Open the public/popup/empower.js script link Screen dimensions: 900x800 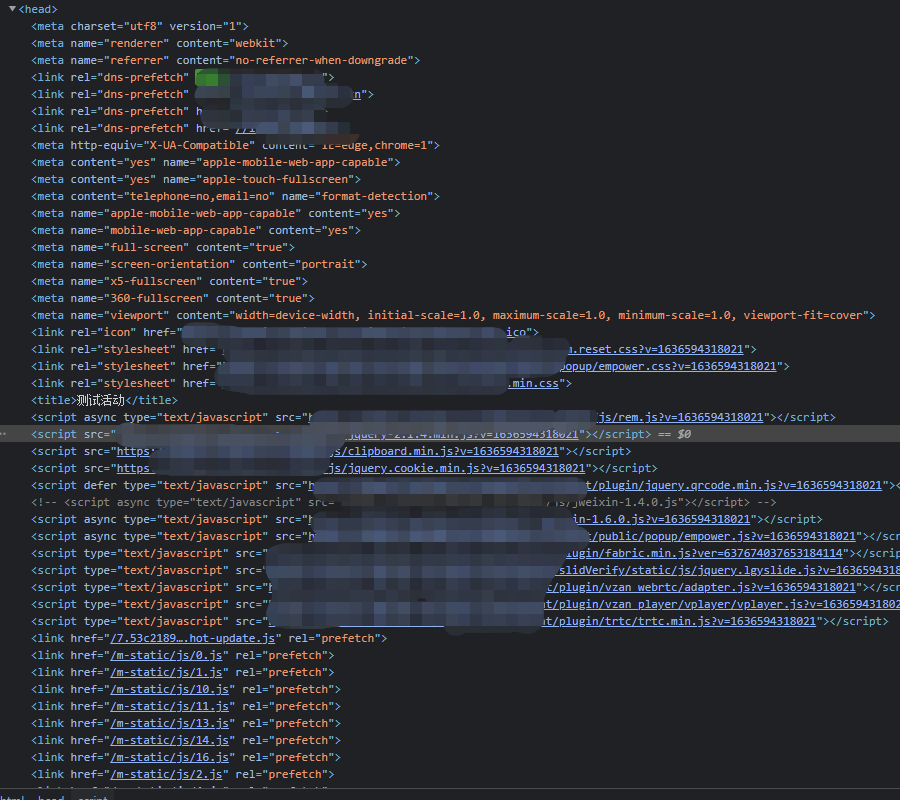723,536
